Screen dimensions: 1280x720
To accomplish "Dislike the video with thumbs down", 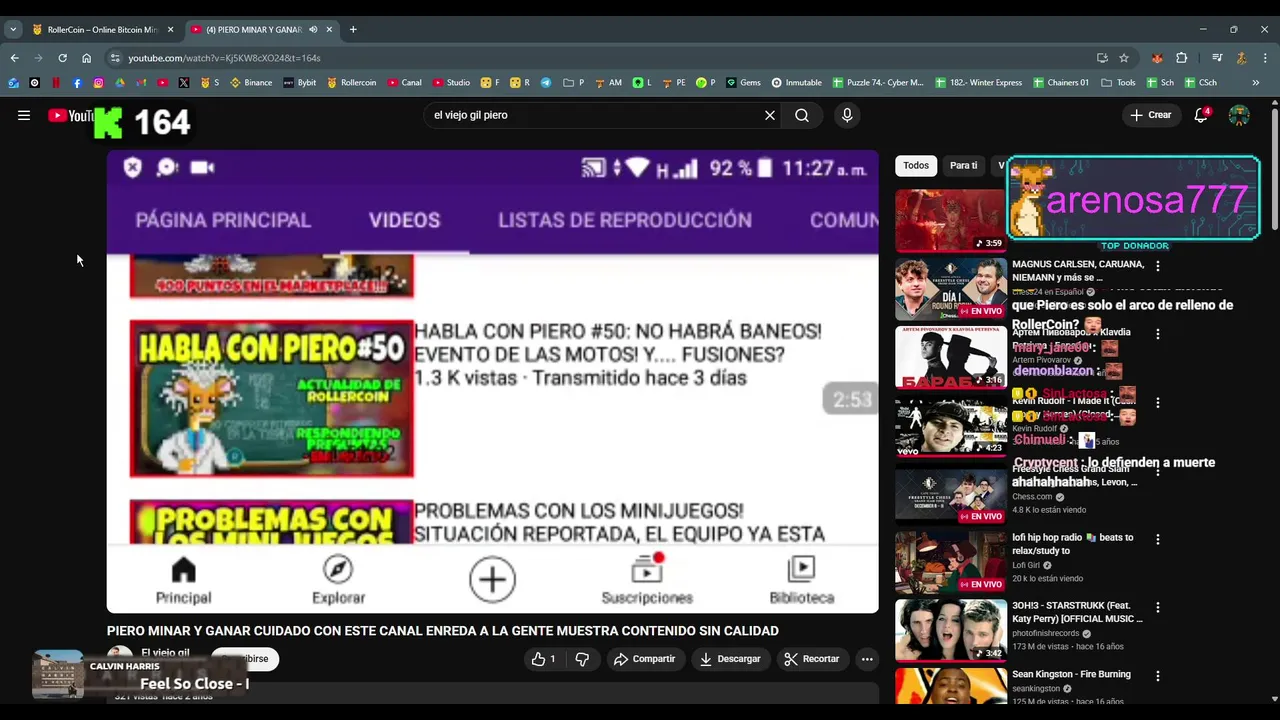I will (x=582, y=659).
